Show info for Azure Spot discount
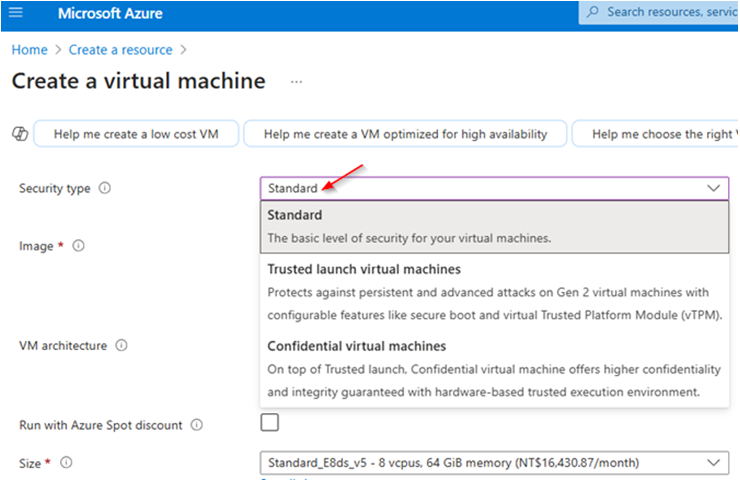Screen dimensions: 740x480 [197, 425]
